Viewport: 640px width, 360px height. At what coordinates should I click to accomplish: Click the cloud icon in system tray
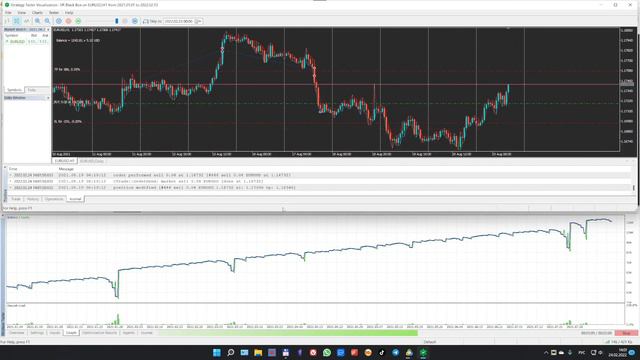(x=562, y=352)
